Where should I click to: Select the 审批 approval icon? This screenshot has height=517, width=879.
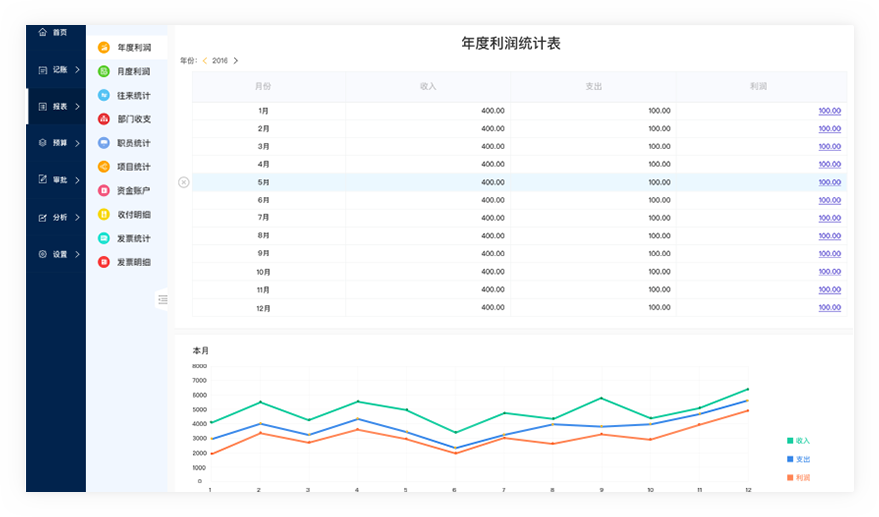pos(43,179)
